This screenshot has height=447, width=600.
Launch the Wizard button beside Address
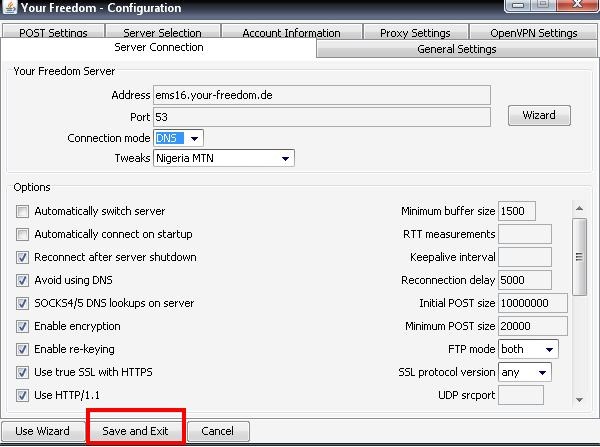(539, 115)
